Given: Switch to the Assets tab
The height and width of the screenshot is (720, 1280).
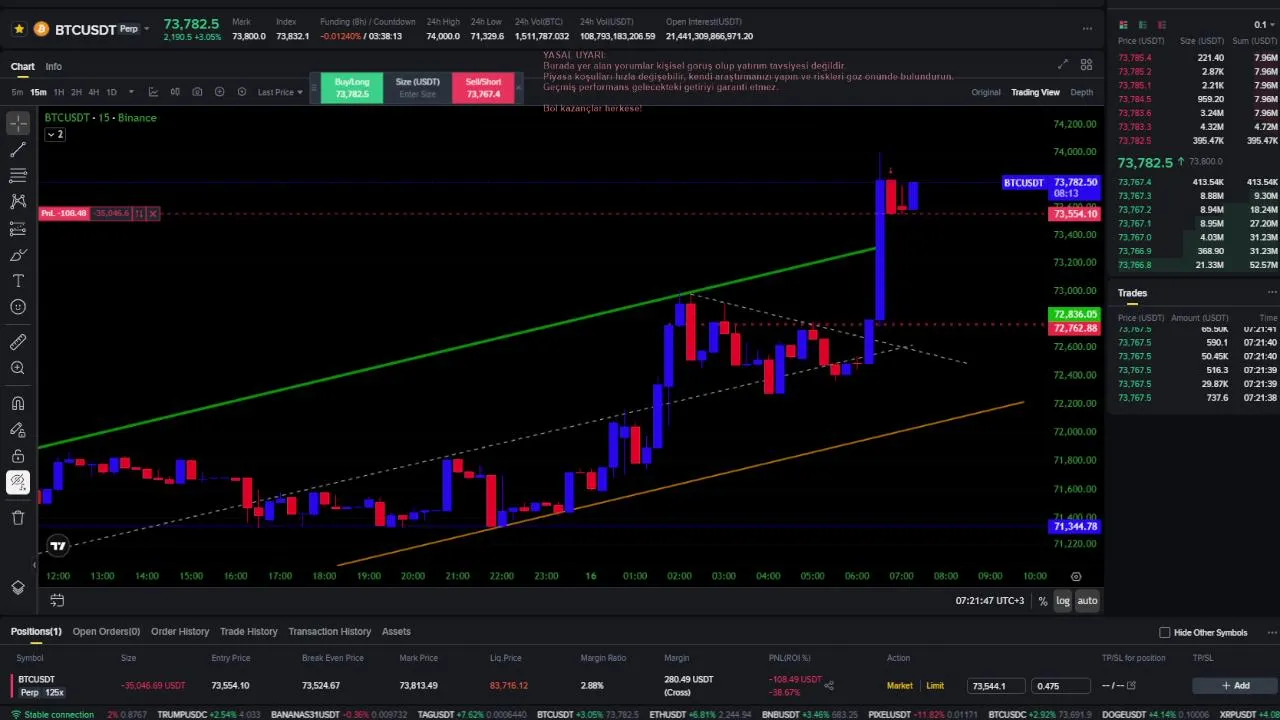Looking at the screenshot, I should [x=396, y=632].
